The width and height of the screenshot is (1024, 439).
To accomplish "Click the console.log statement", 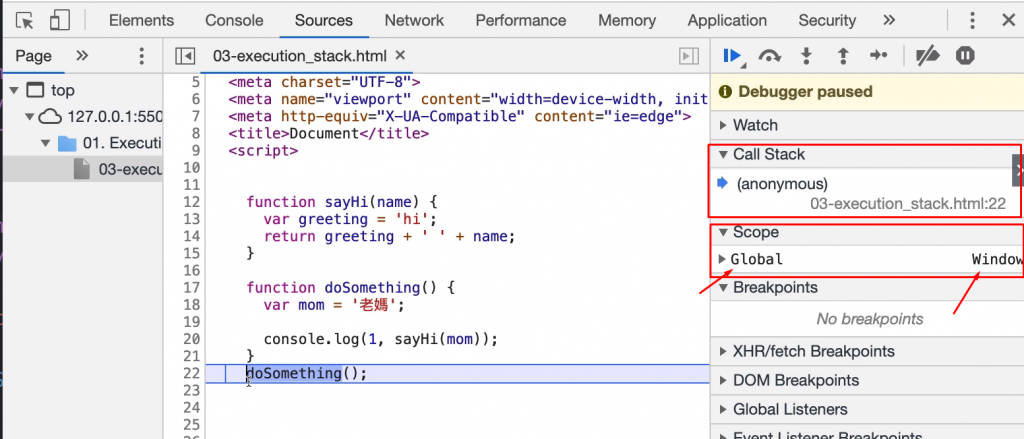I will [381, 339].
